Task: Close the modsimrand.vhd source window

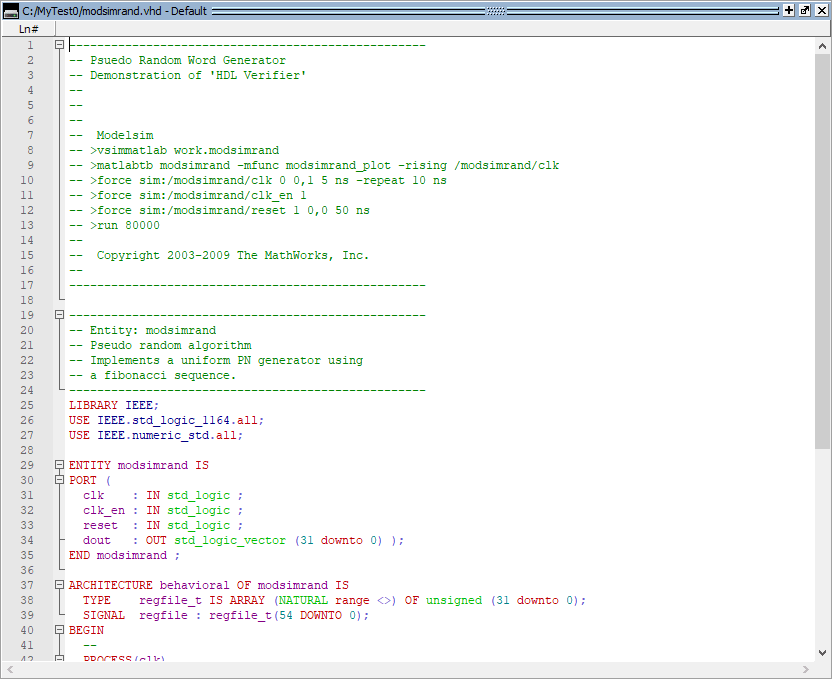Action: coord(821,10)
